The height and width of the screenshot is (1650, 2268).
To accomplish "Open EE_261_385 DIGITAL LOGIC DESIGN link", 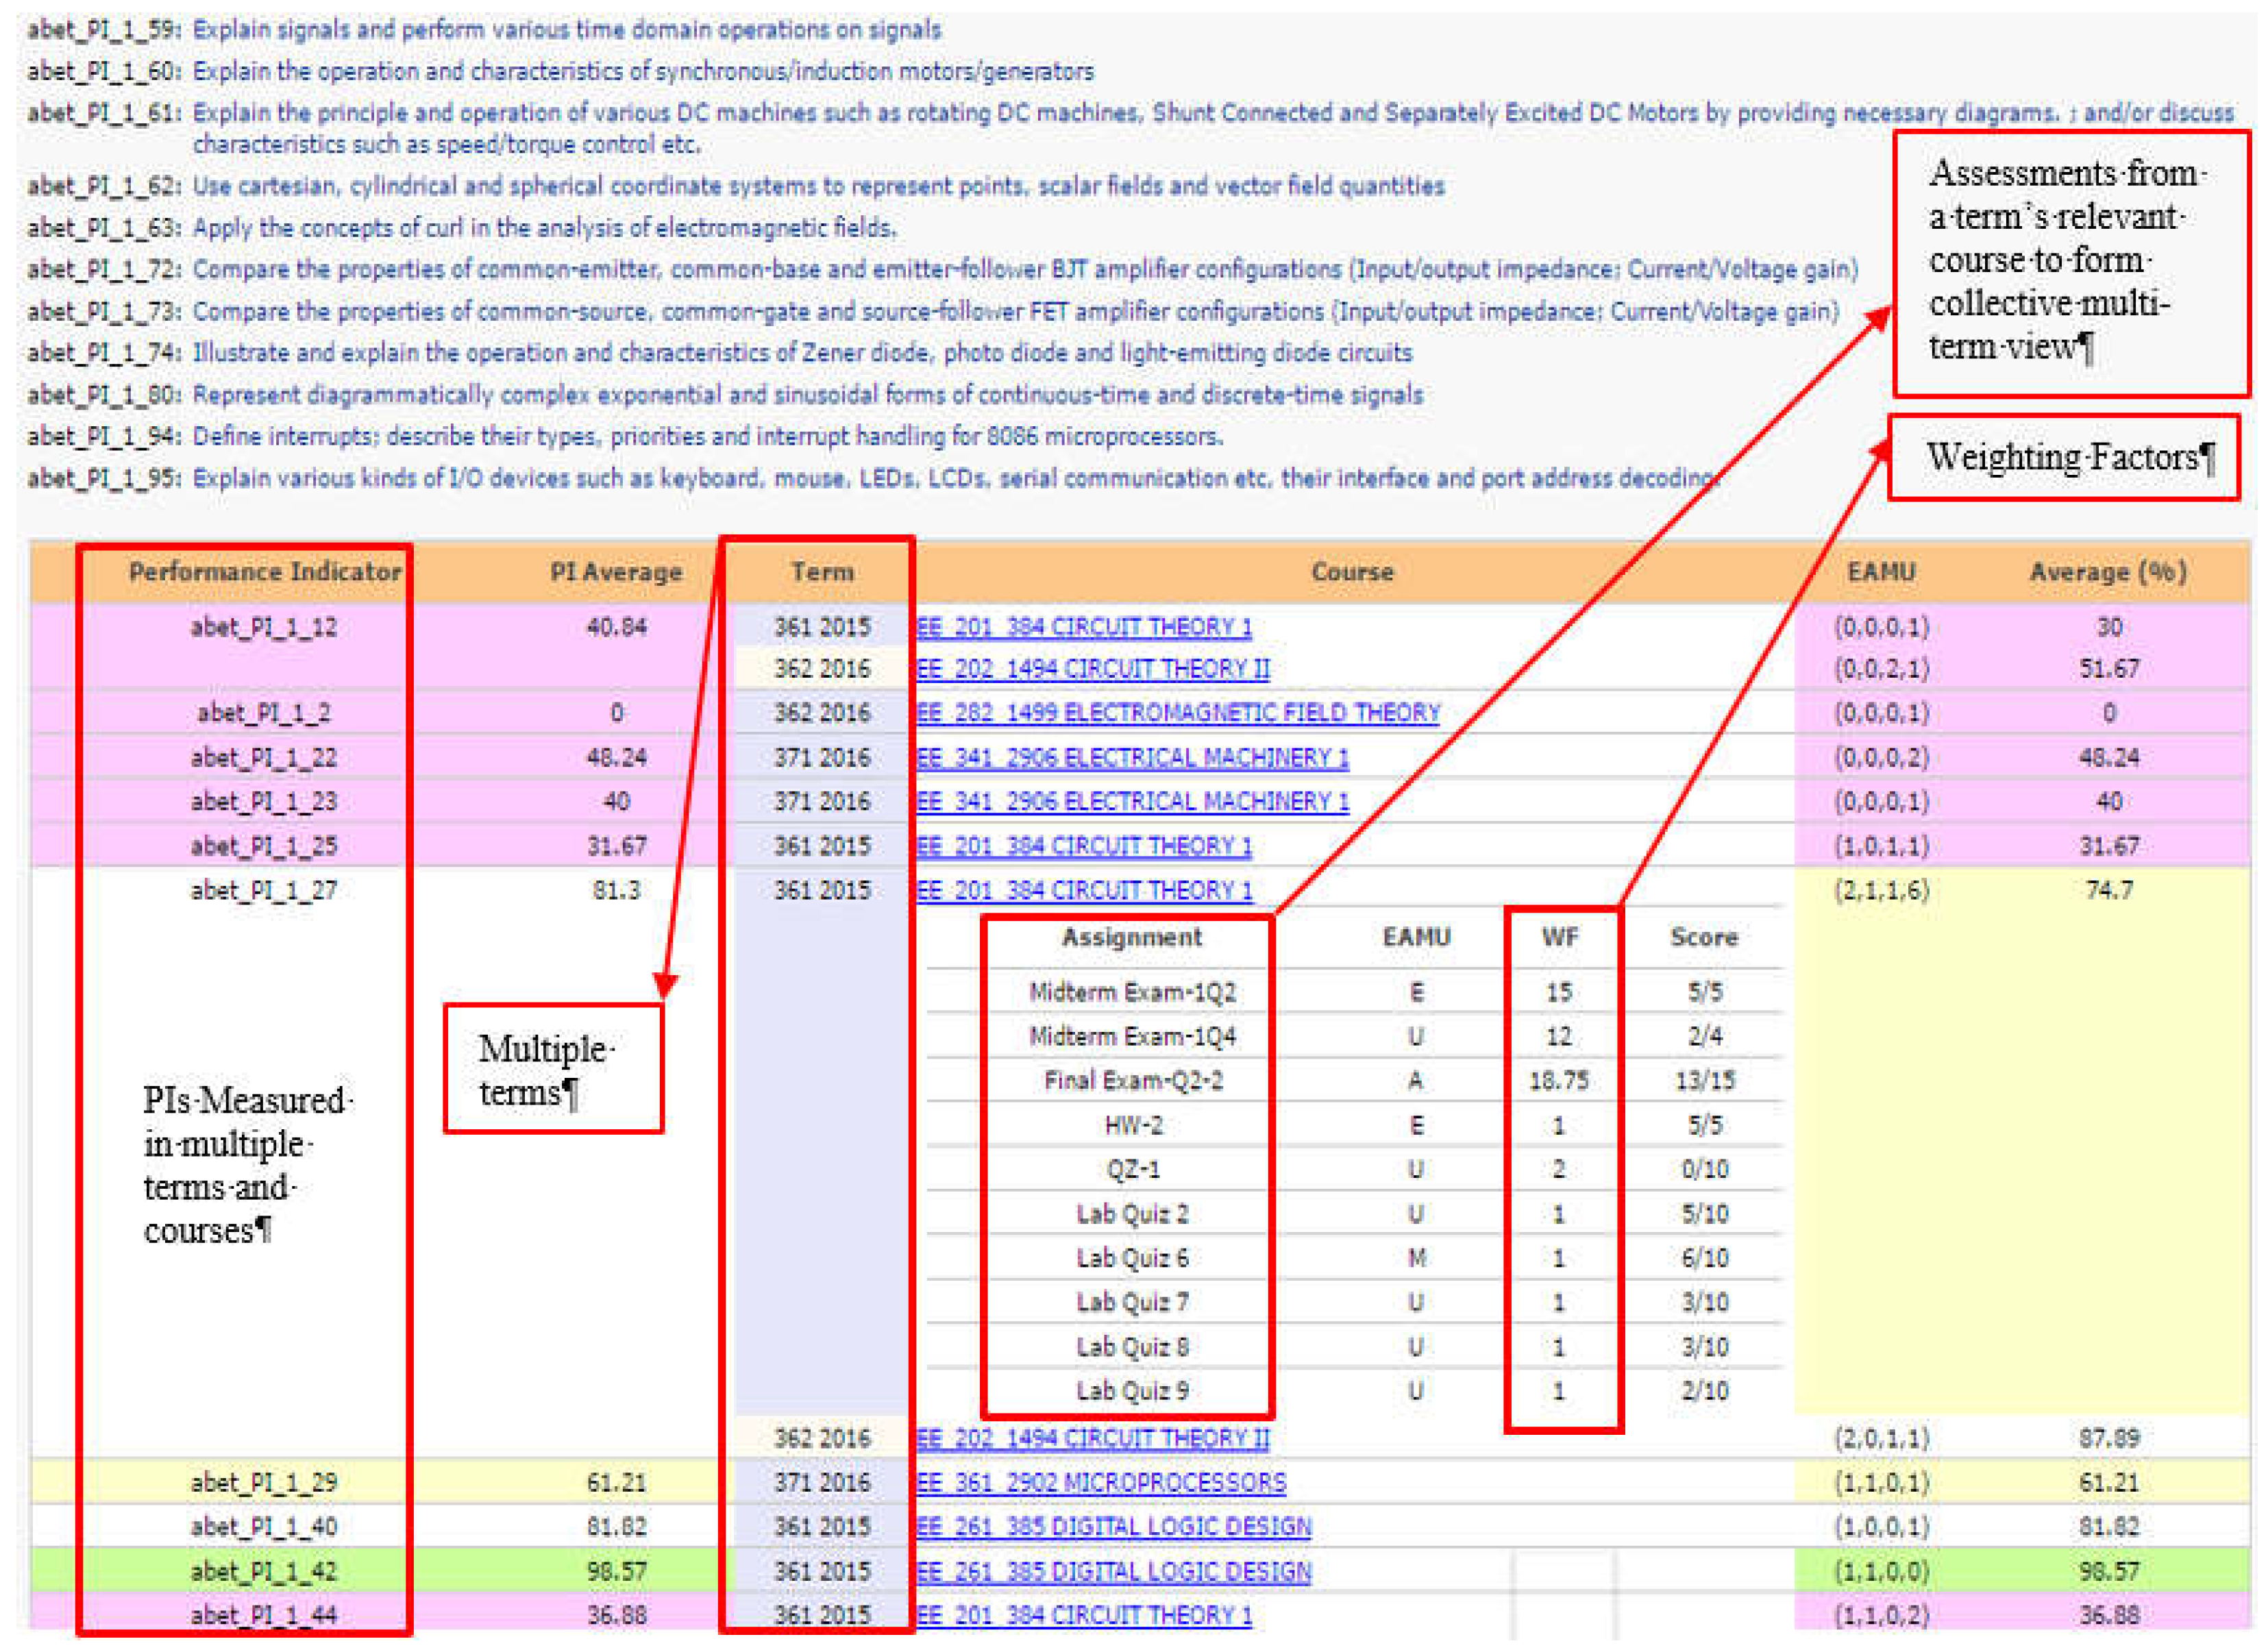I will 1115,1527.
